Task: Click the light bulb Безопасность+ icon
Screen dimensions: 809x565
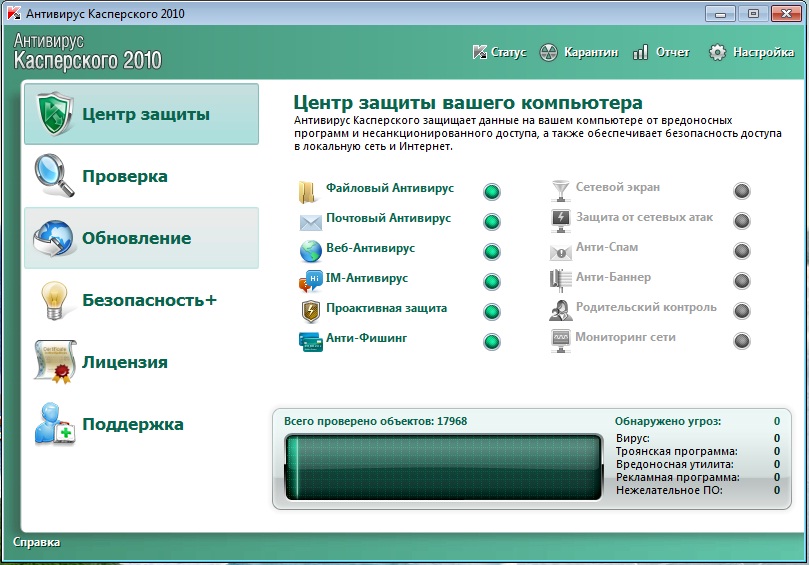Action: point(55,300)
